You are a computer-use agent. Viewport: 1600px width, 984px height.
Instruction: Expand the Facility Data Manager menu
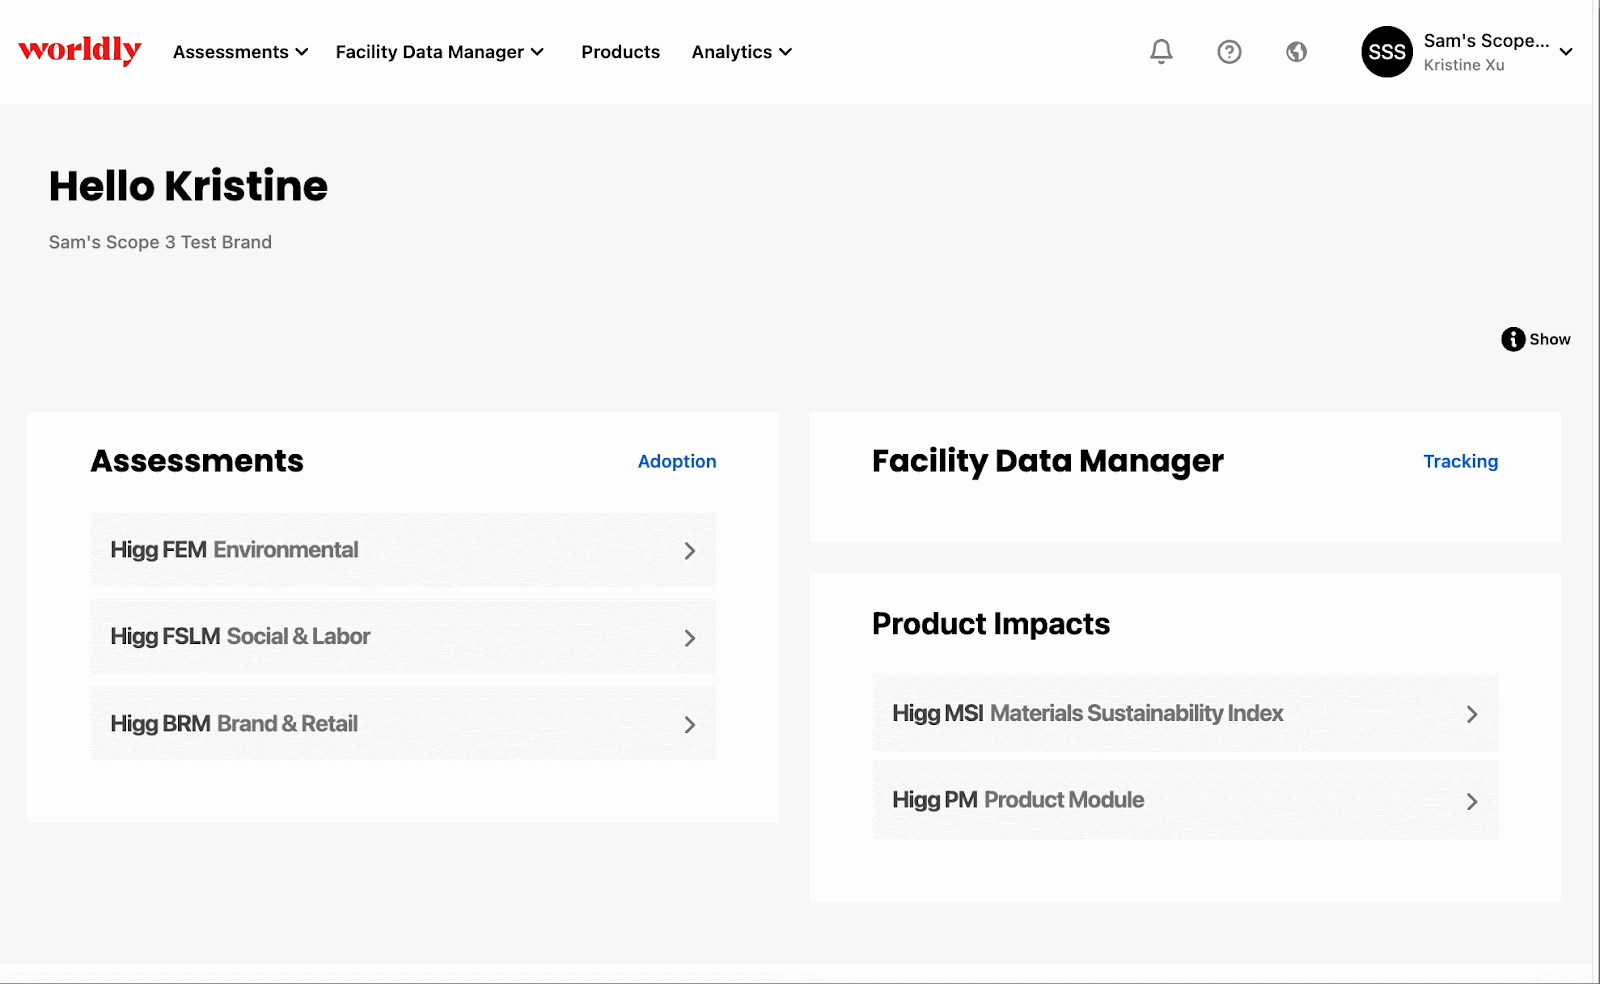[x=440, y=52]
